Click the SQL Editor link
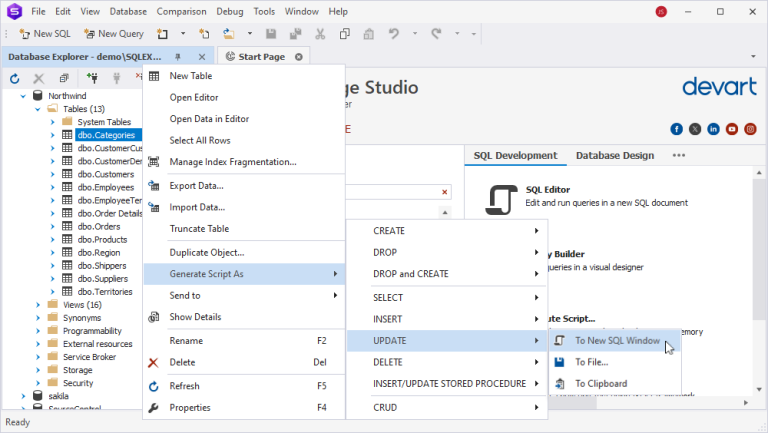 point(548,190)
